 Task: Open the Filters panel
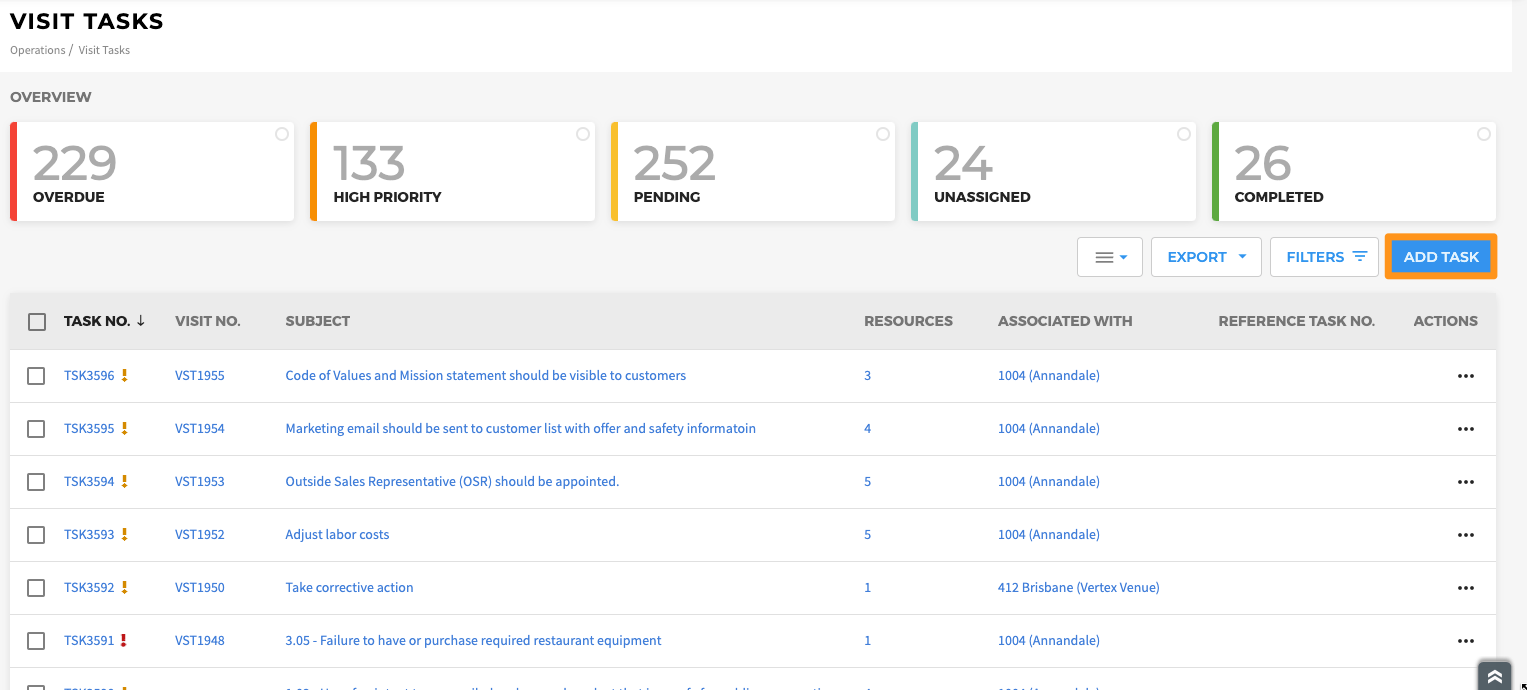click(1325, 257)
